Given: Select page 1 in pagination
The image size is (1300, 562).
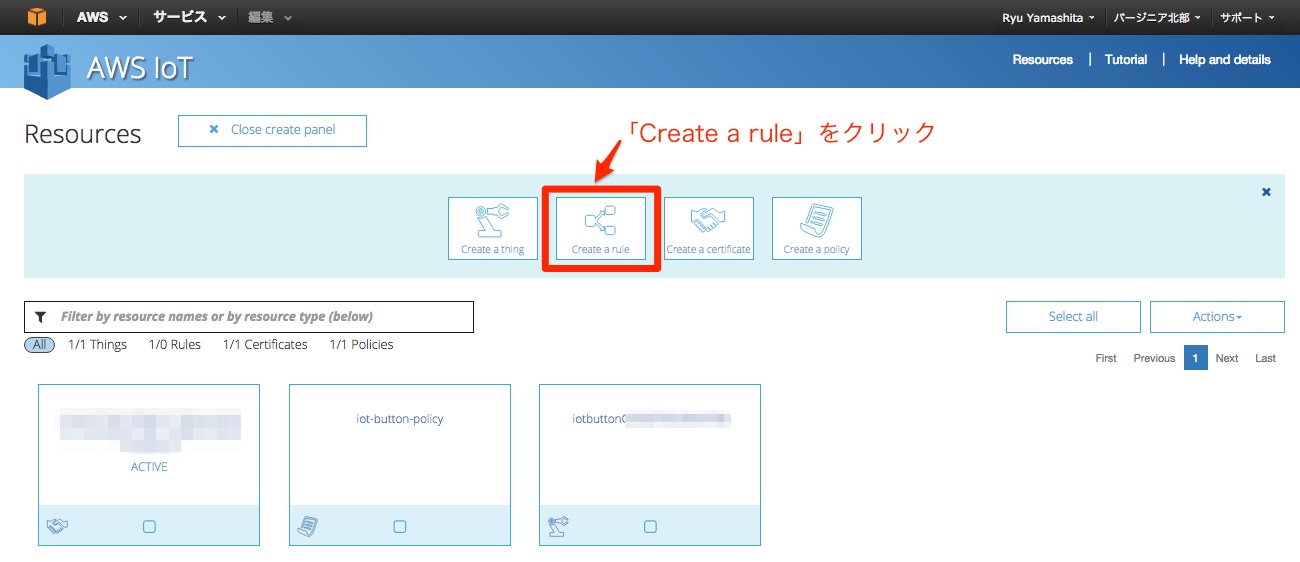Looking at the screenshot, I should (1196, 358).
